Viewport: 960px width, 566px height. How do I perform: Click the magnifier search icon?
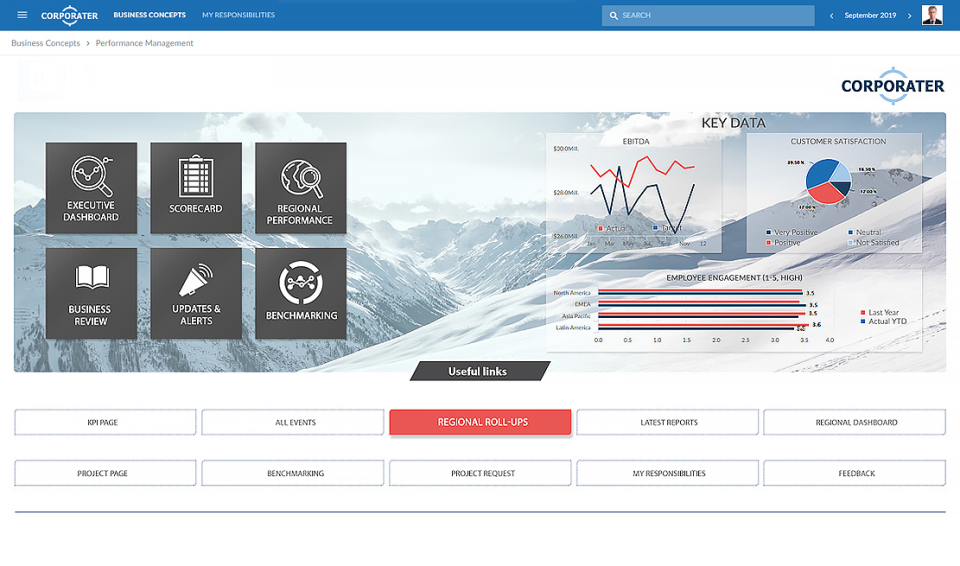613,15
